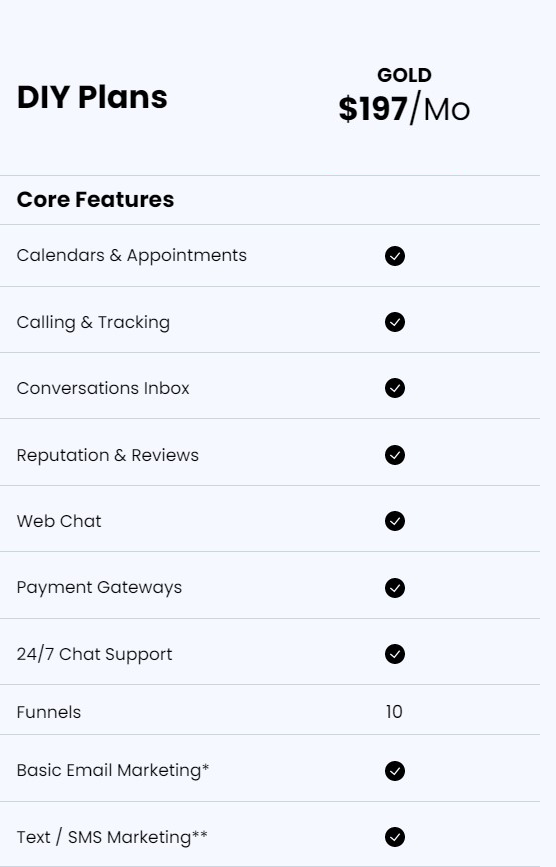The height and width of the screenshot is (867, 556).
Task: Select the GOLD plan heading
Action: 404,75
